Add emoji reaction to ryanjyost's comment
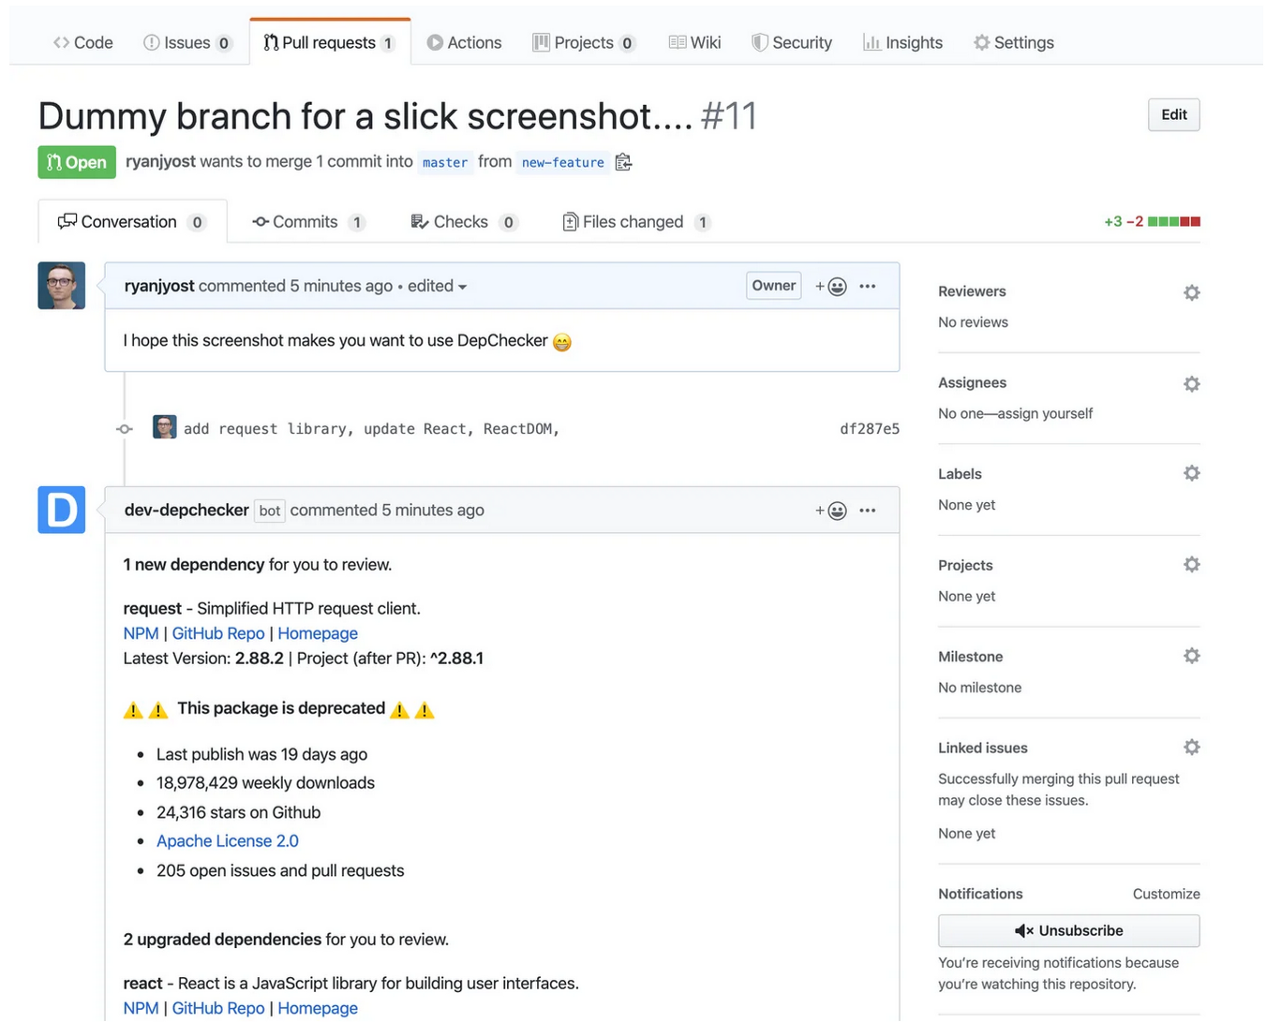The height and width of the screenshot is (1036, 1280). 831,287
